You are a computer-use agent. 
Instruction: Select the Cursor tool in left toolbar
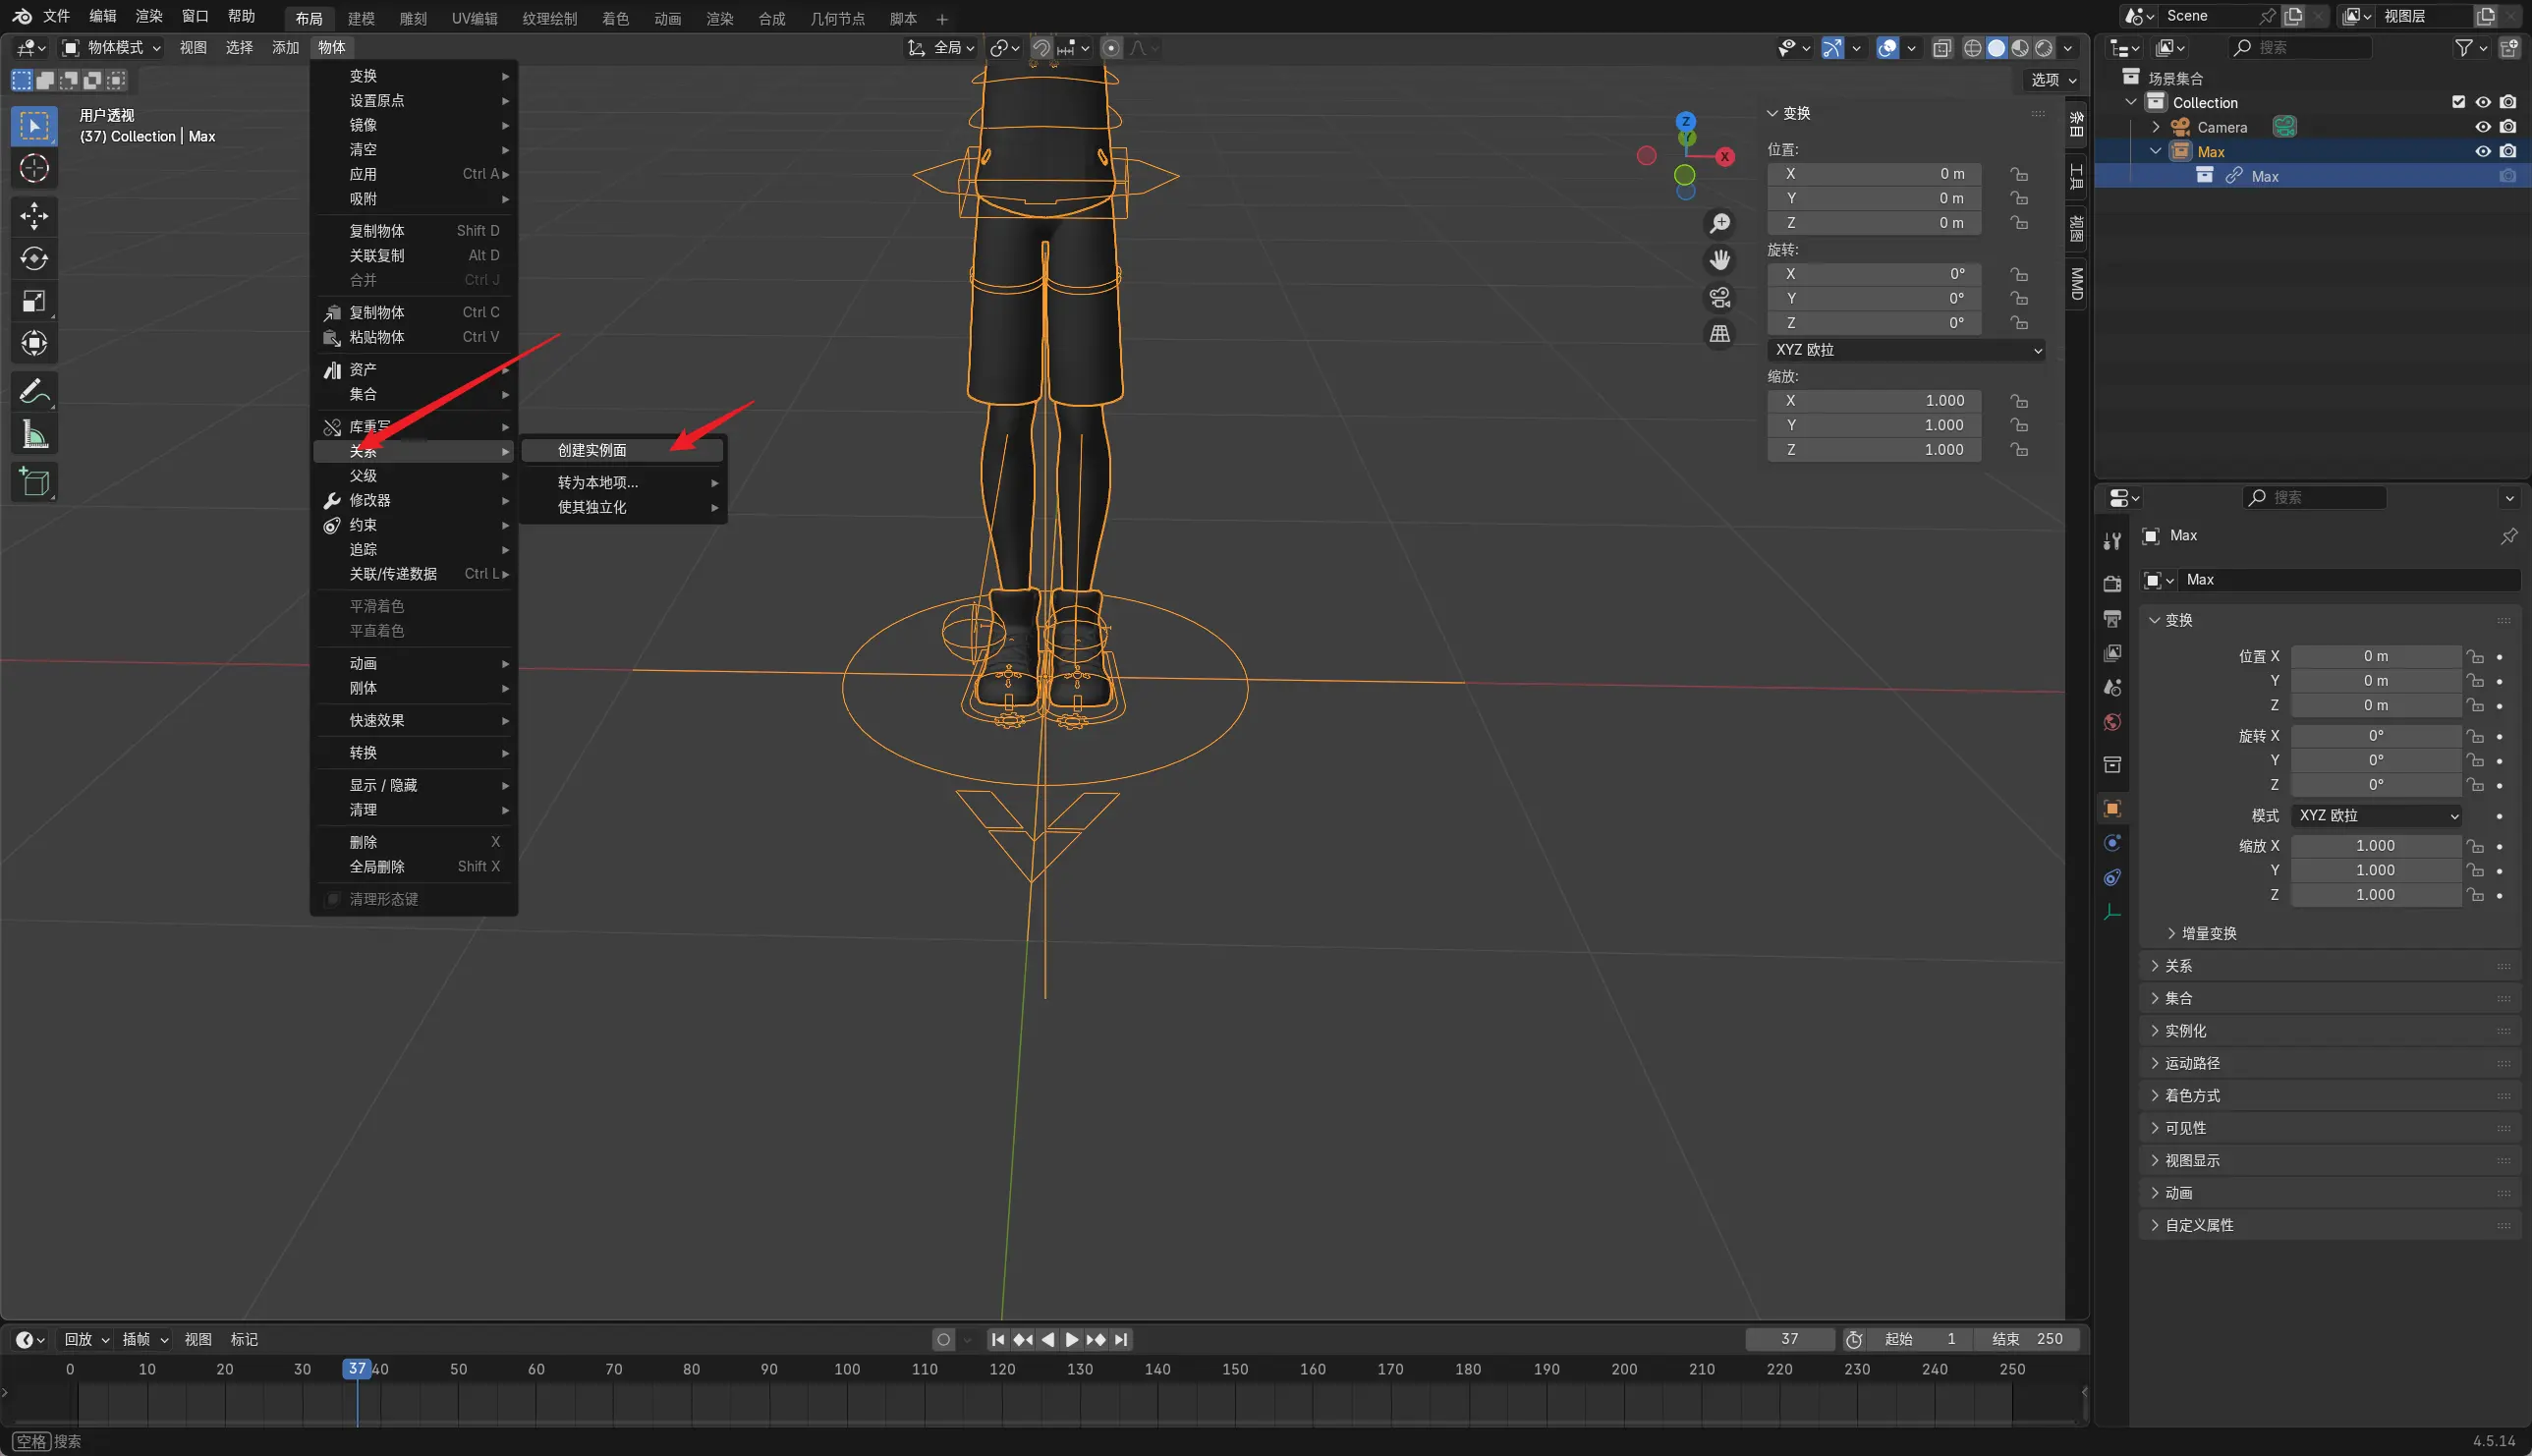(34, 168)
